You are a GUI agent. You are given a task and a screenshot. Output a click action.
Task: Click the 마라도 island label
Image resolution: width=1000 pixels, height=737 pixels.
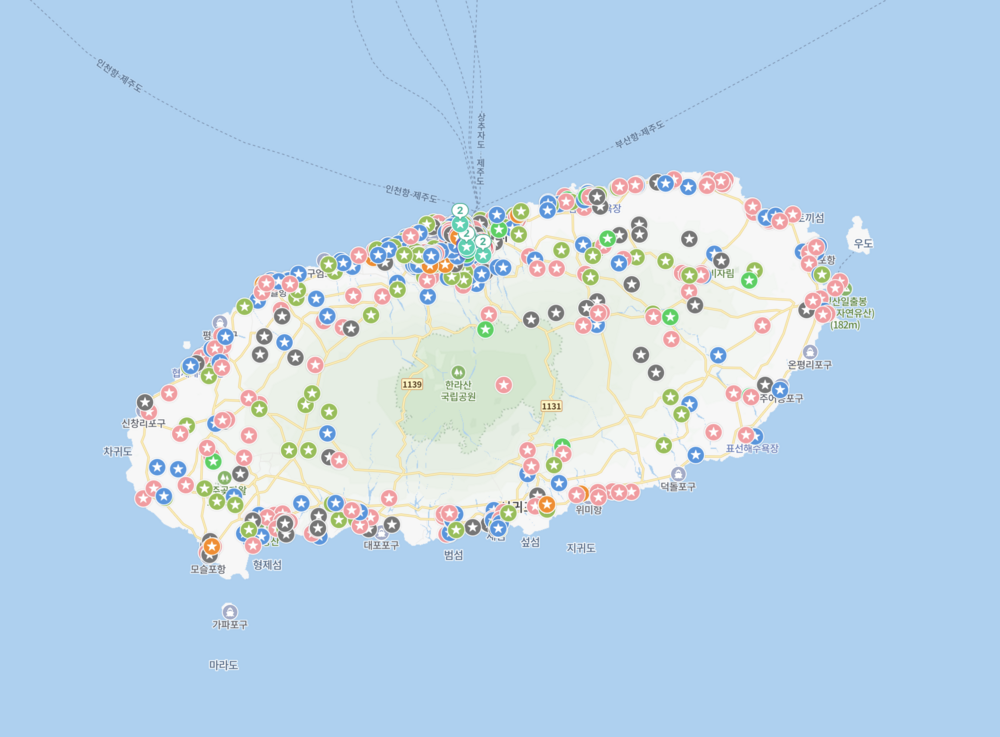(223, 665)
